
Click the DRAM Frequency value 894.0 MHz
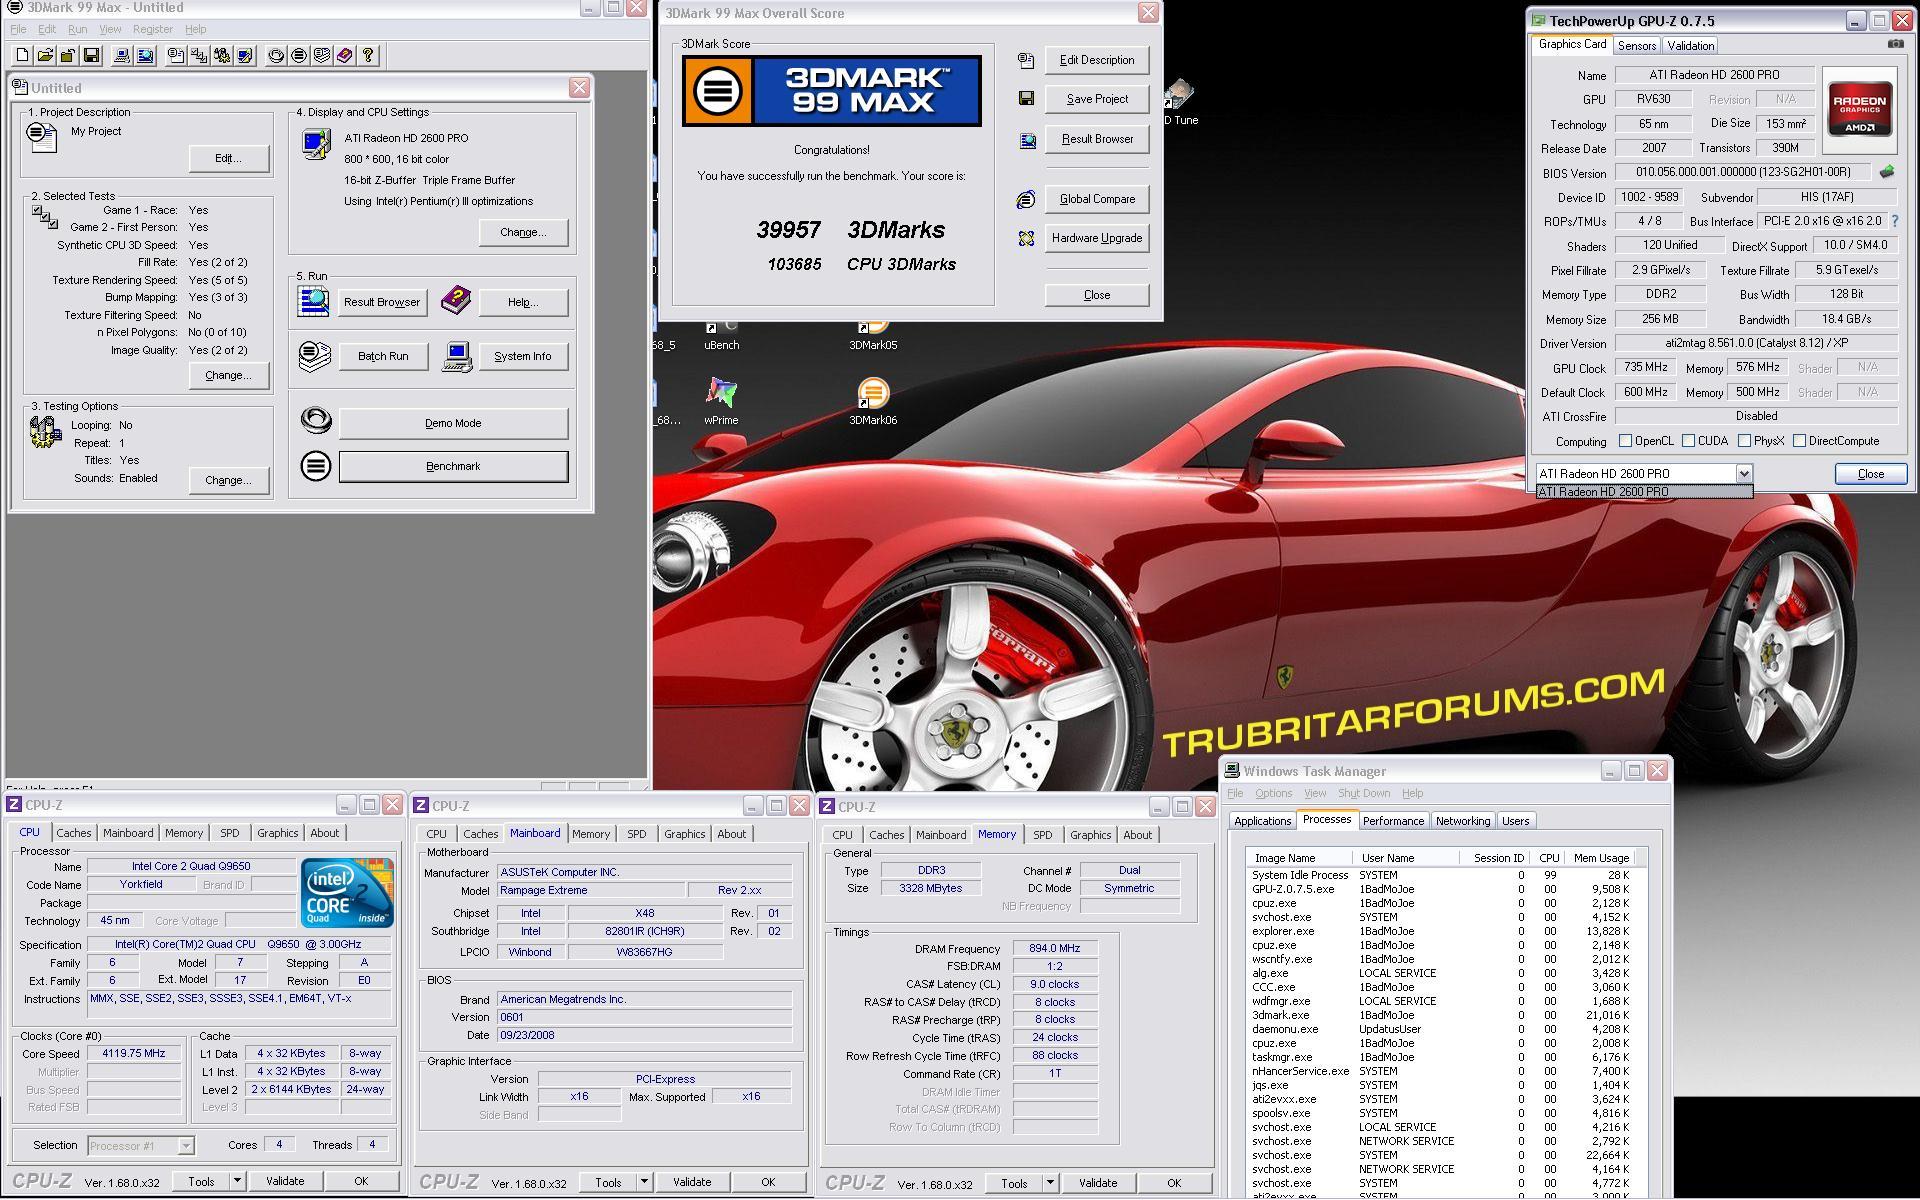coord(1054,949)
